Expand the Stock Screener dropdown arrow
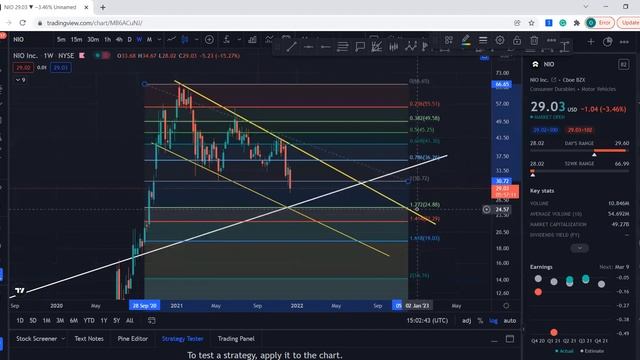 63,339
